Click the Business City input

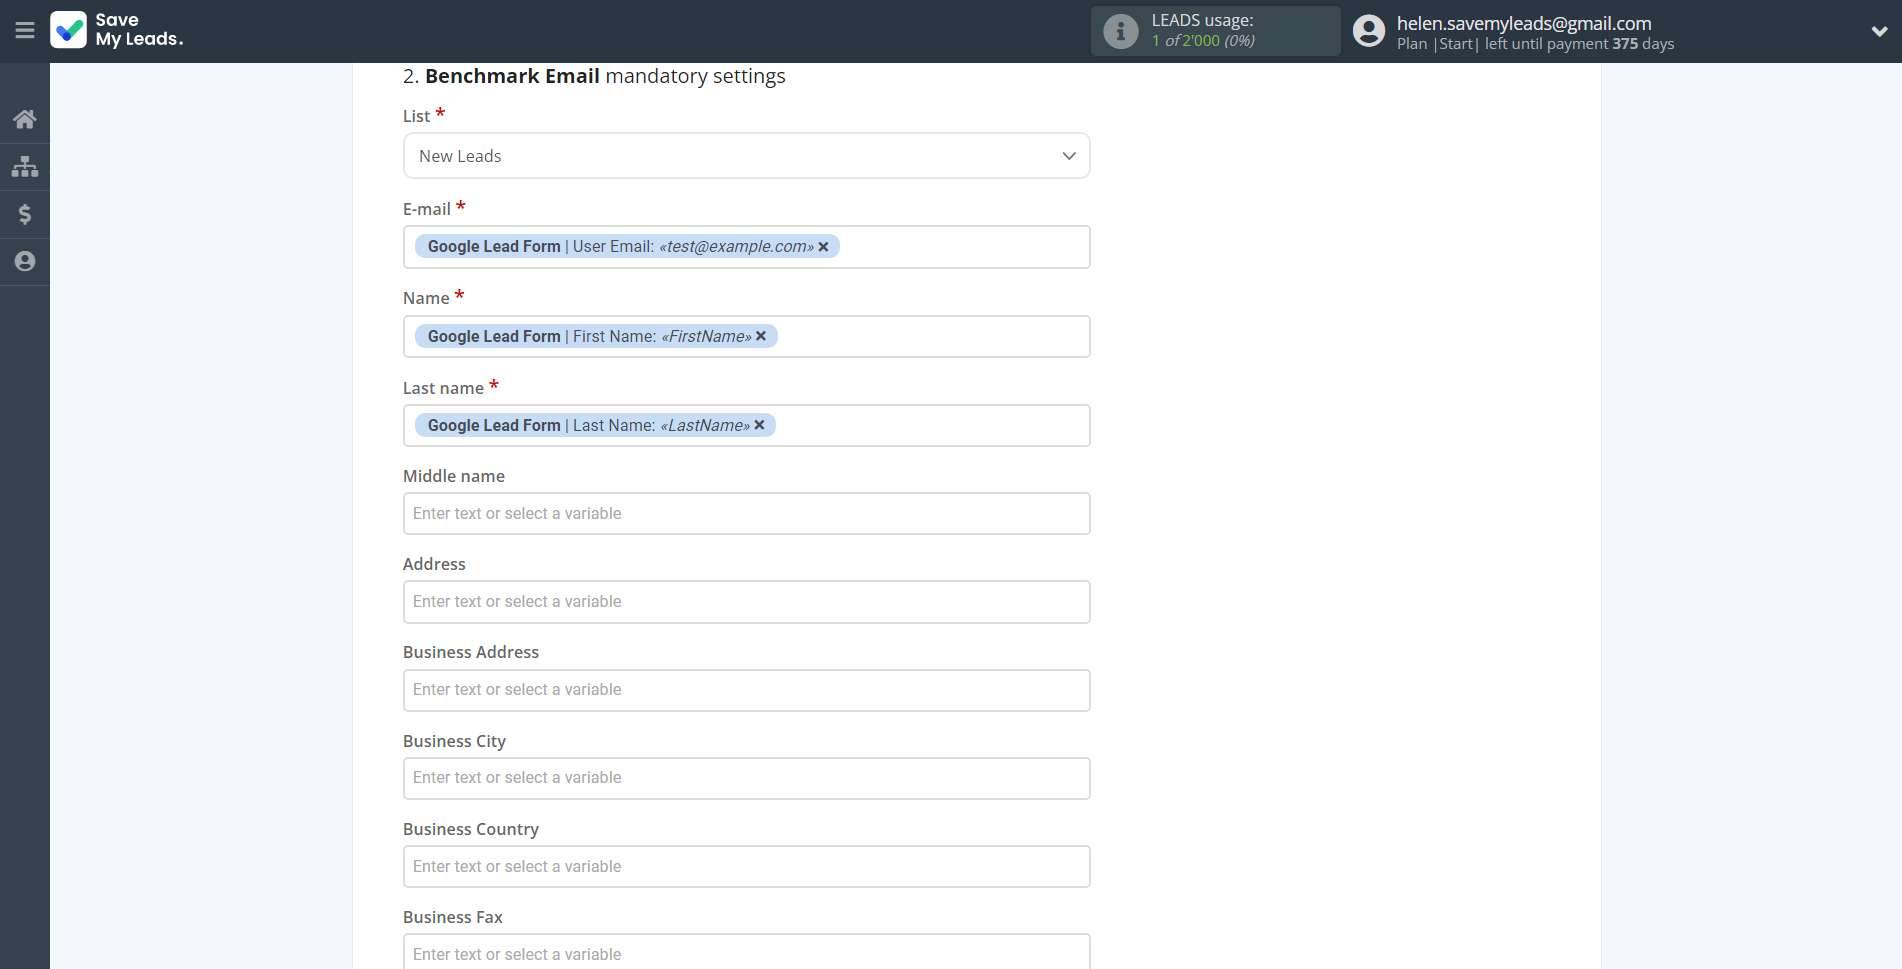pyautogui.click(x=746, y=778)
